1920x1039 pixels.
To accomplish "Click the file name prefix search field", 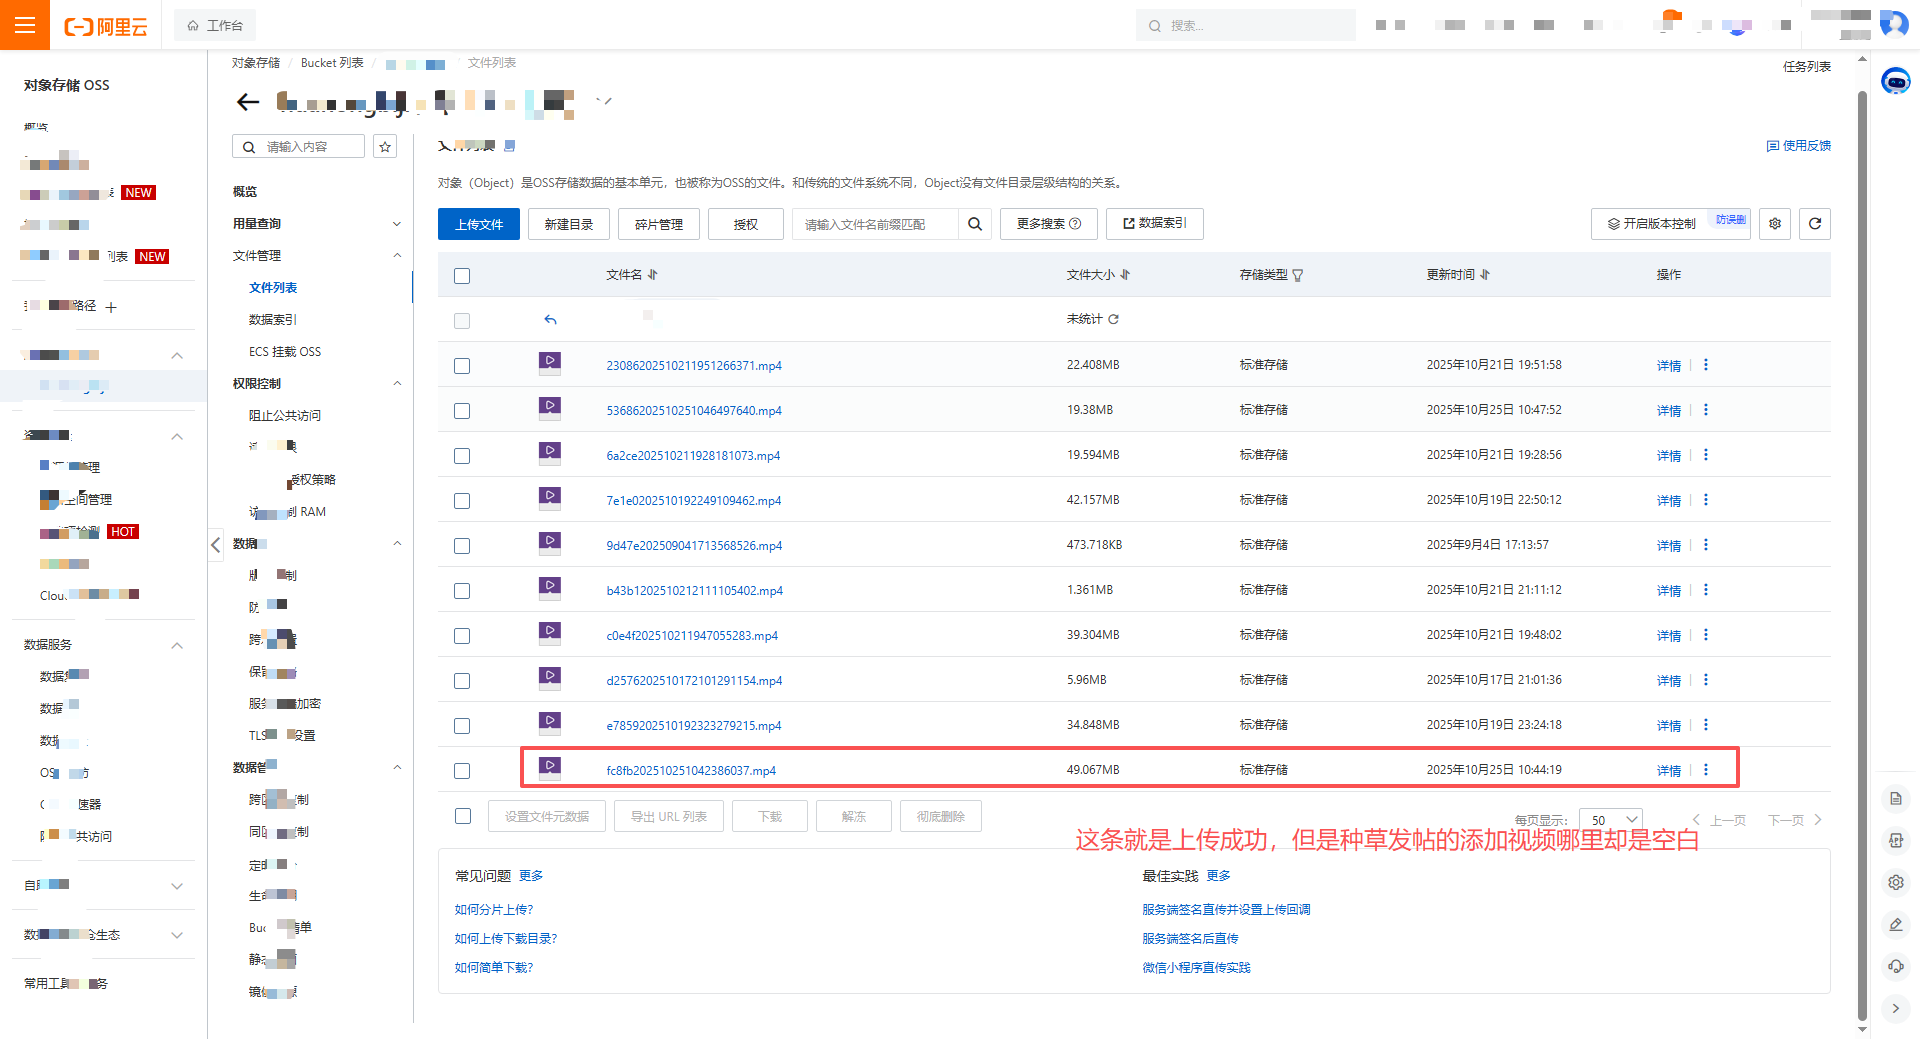I will [x=875, y=224].
